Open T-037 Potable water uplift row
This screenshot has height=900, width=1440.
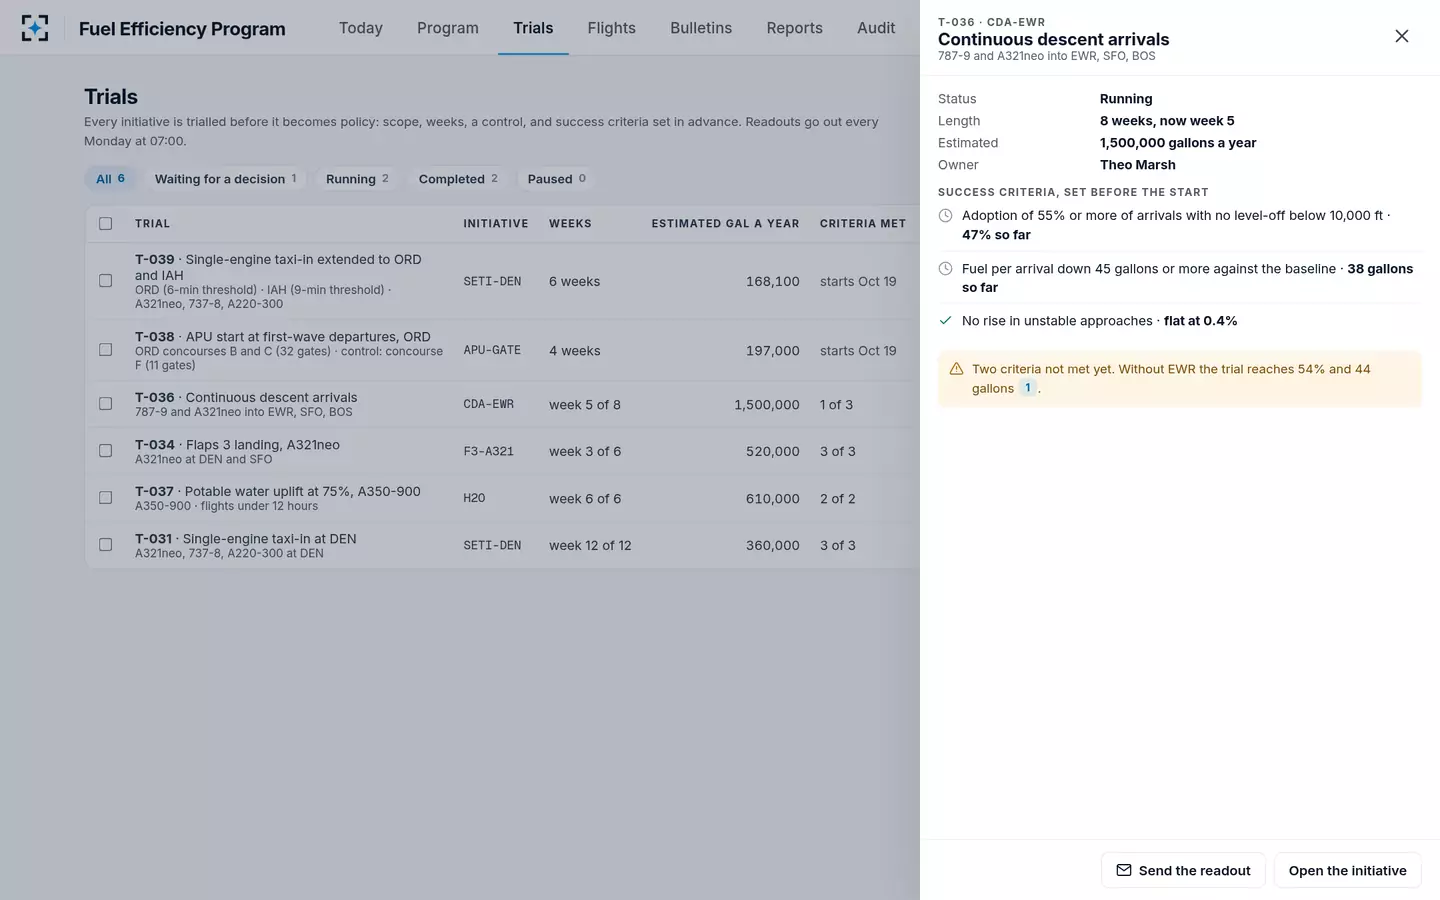click(502, 498)
